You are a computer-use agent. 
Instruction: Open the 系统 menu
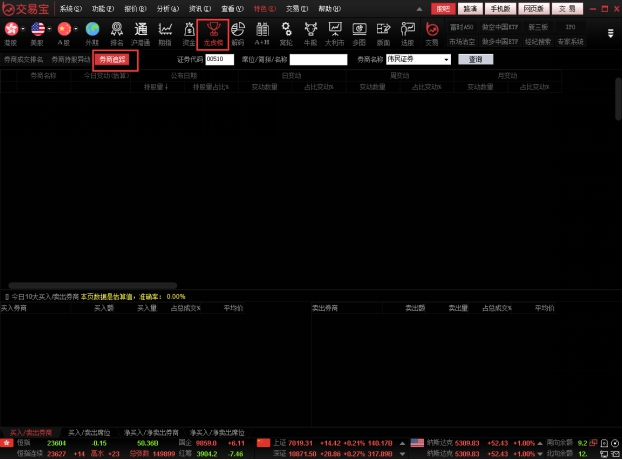70,8
